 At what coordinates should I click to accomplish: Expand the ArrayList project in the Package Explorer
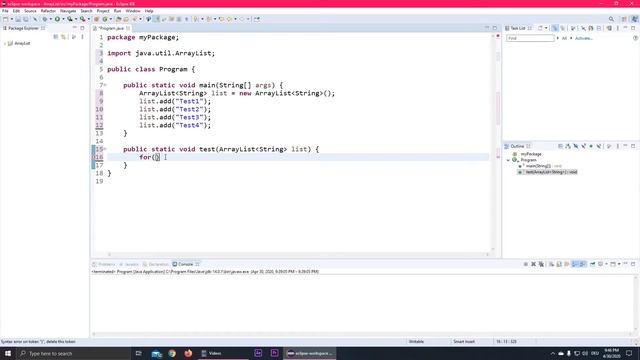pos(5,43)
